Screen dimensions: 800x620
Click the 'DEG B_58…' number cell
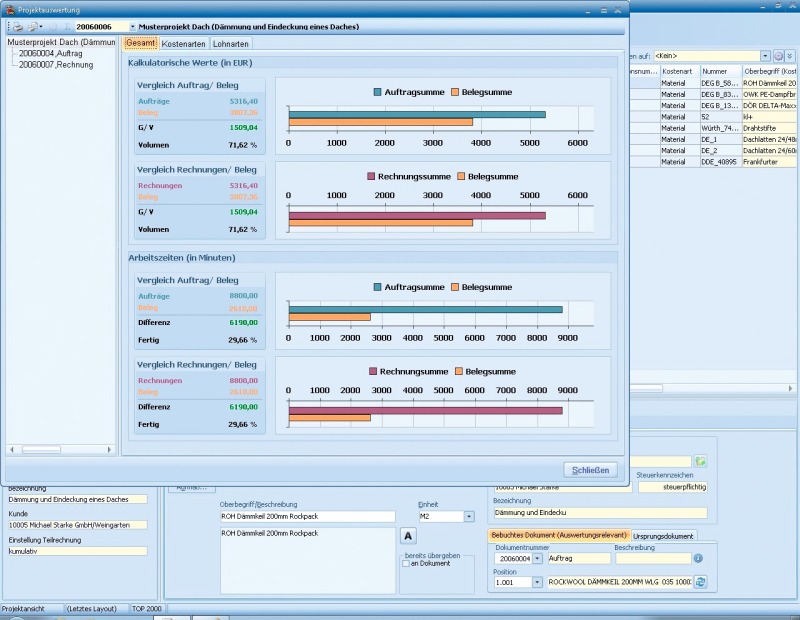[x=720, y=83]
